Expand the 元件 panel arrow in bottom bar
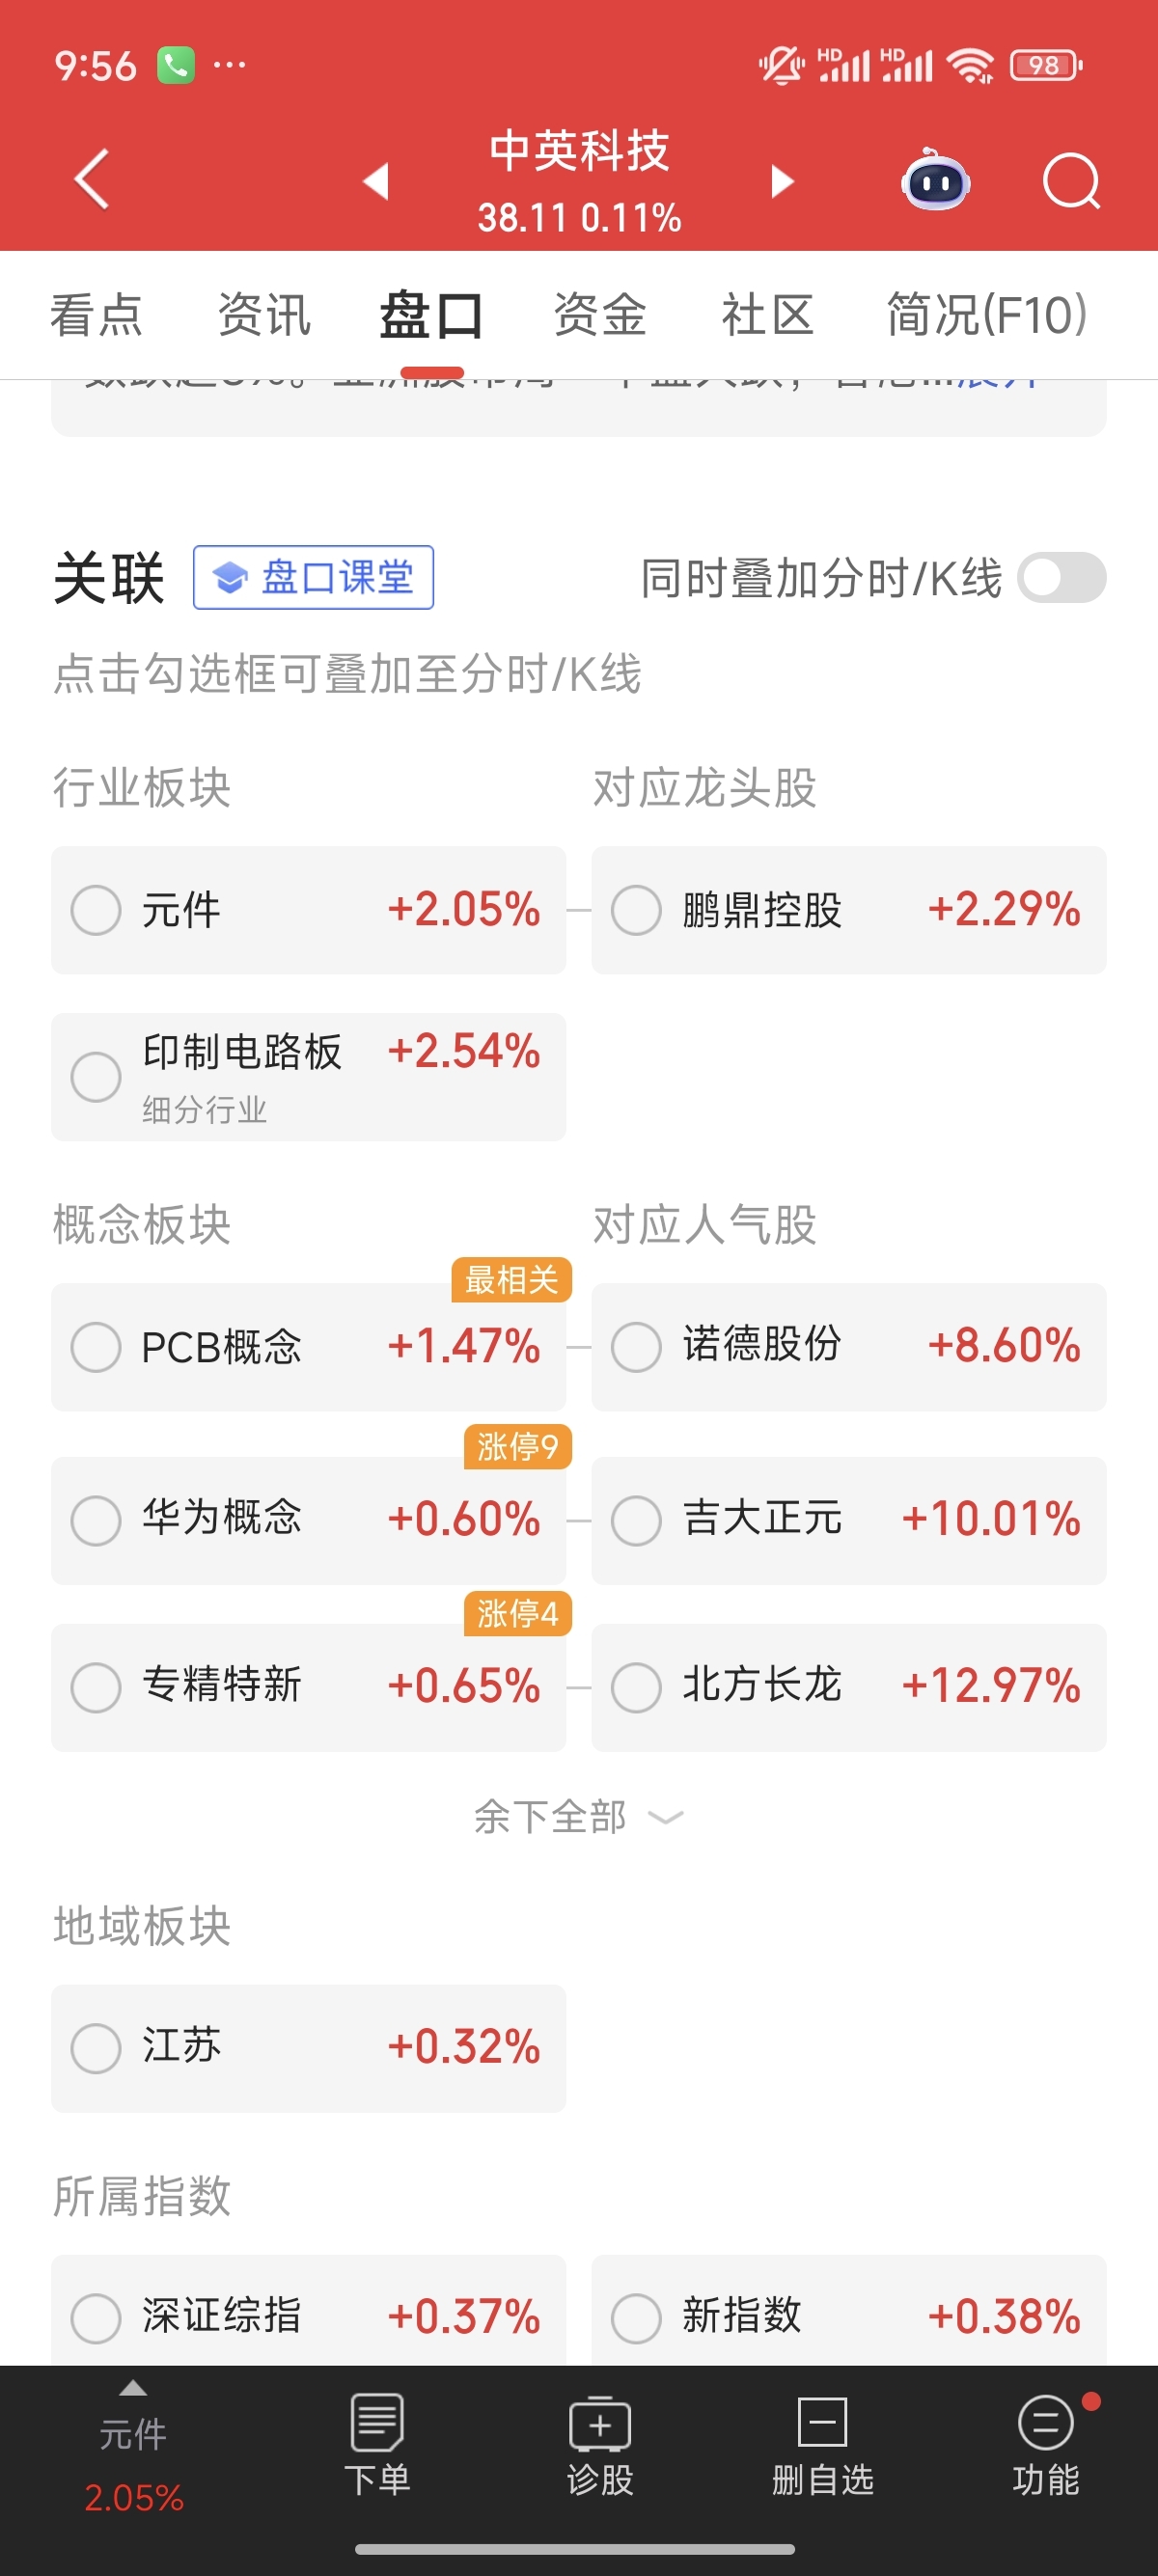 coord(133,2389)
